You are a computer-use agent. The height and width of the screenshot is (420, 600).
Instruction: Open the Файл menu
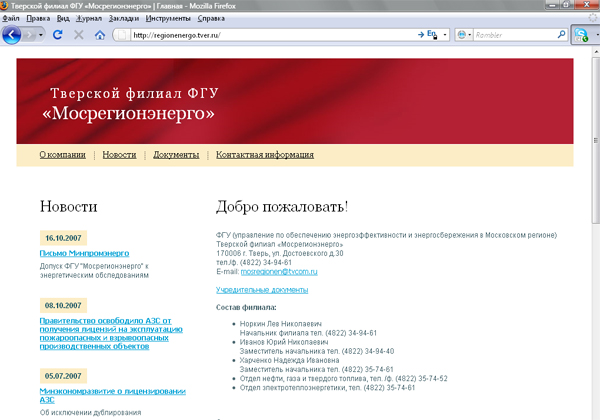[11, 18]
